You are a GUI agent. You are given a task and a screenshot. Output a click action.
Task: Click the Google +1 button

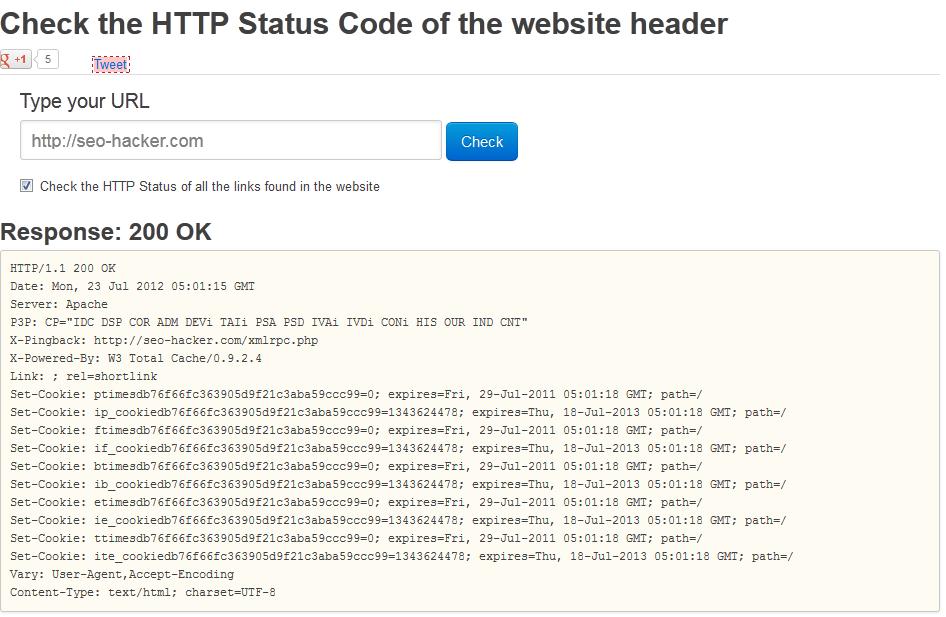click(x=15, y=60)
